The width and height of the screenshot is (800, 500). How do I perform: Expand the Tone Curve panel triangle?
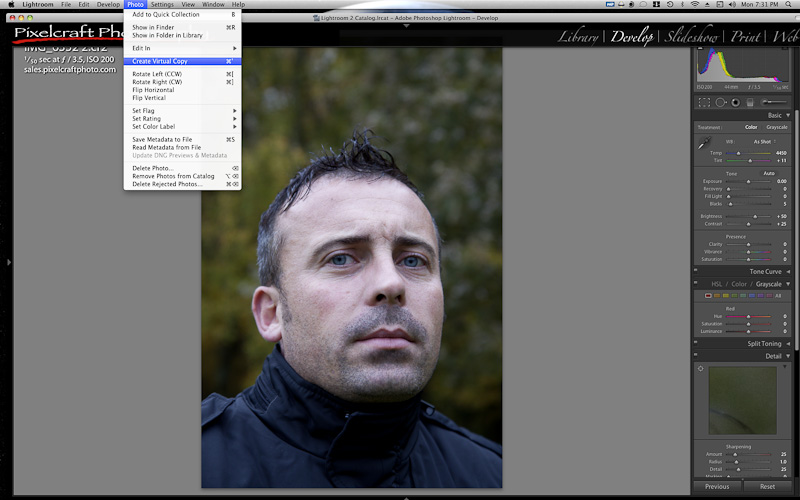coord(788,271)
